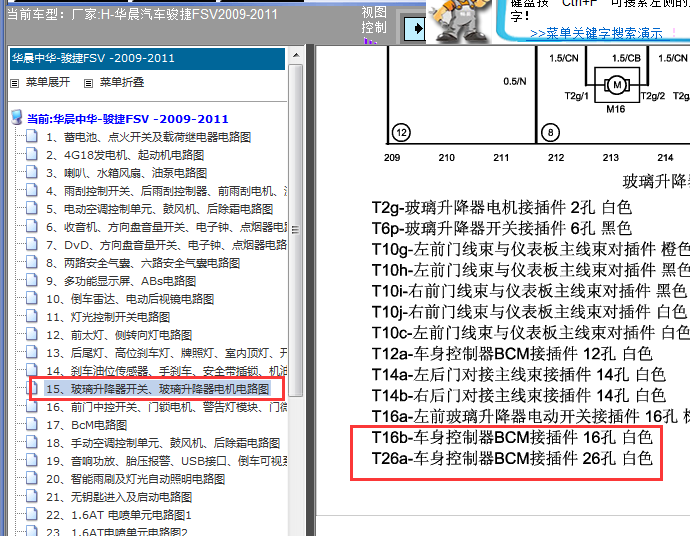The image size is (690, 536).
Task: Select 15、玻璃升降器开关、玻璃升降器电机电路图
Action: [157, 389]
